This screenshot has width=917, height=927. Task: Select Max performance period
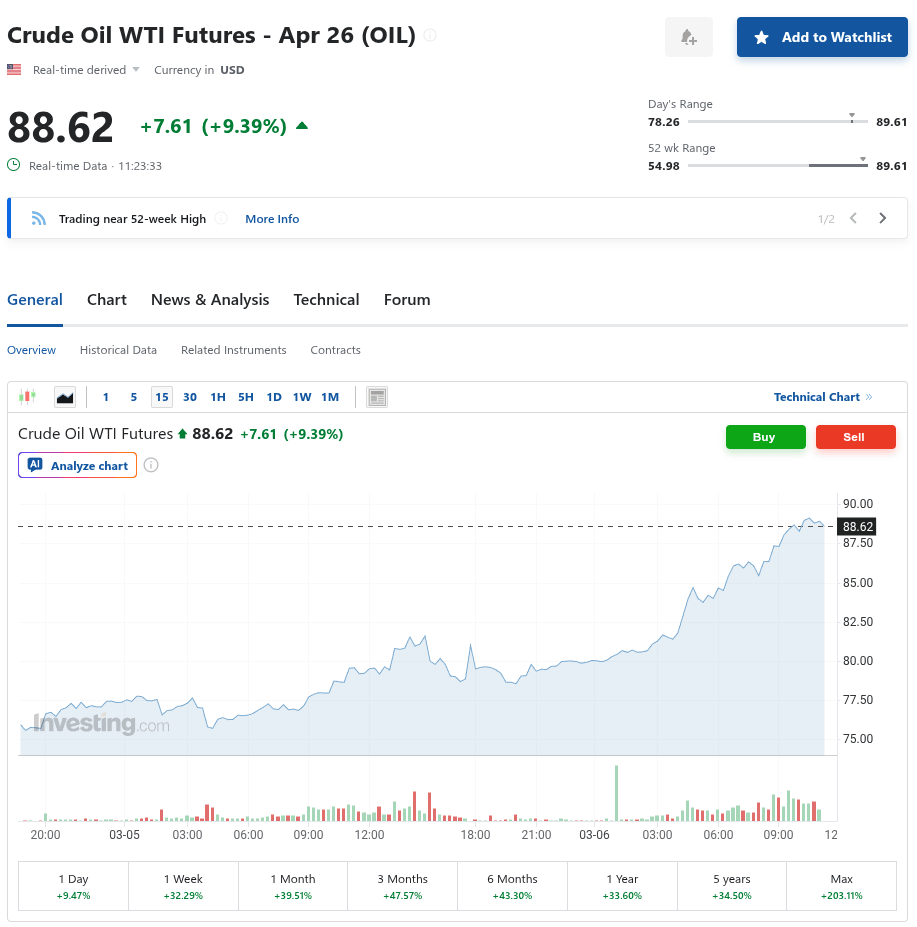click(x=842, y=886)
